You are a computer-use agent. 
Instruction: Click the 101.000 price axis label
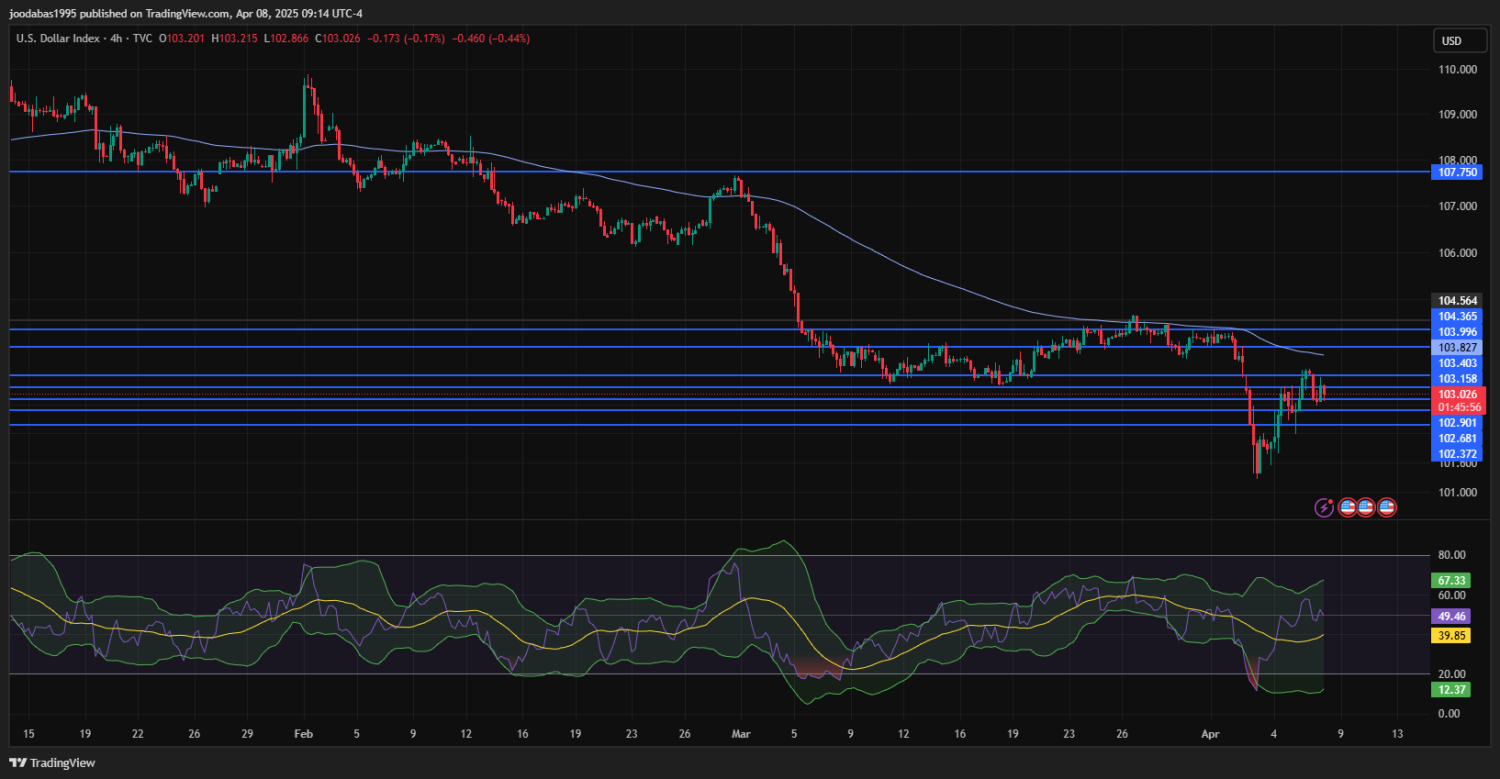coord(1458,492)
